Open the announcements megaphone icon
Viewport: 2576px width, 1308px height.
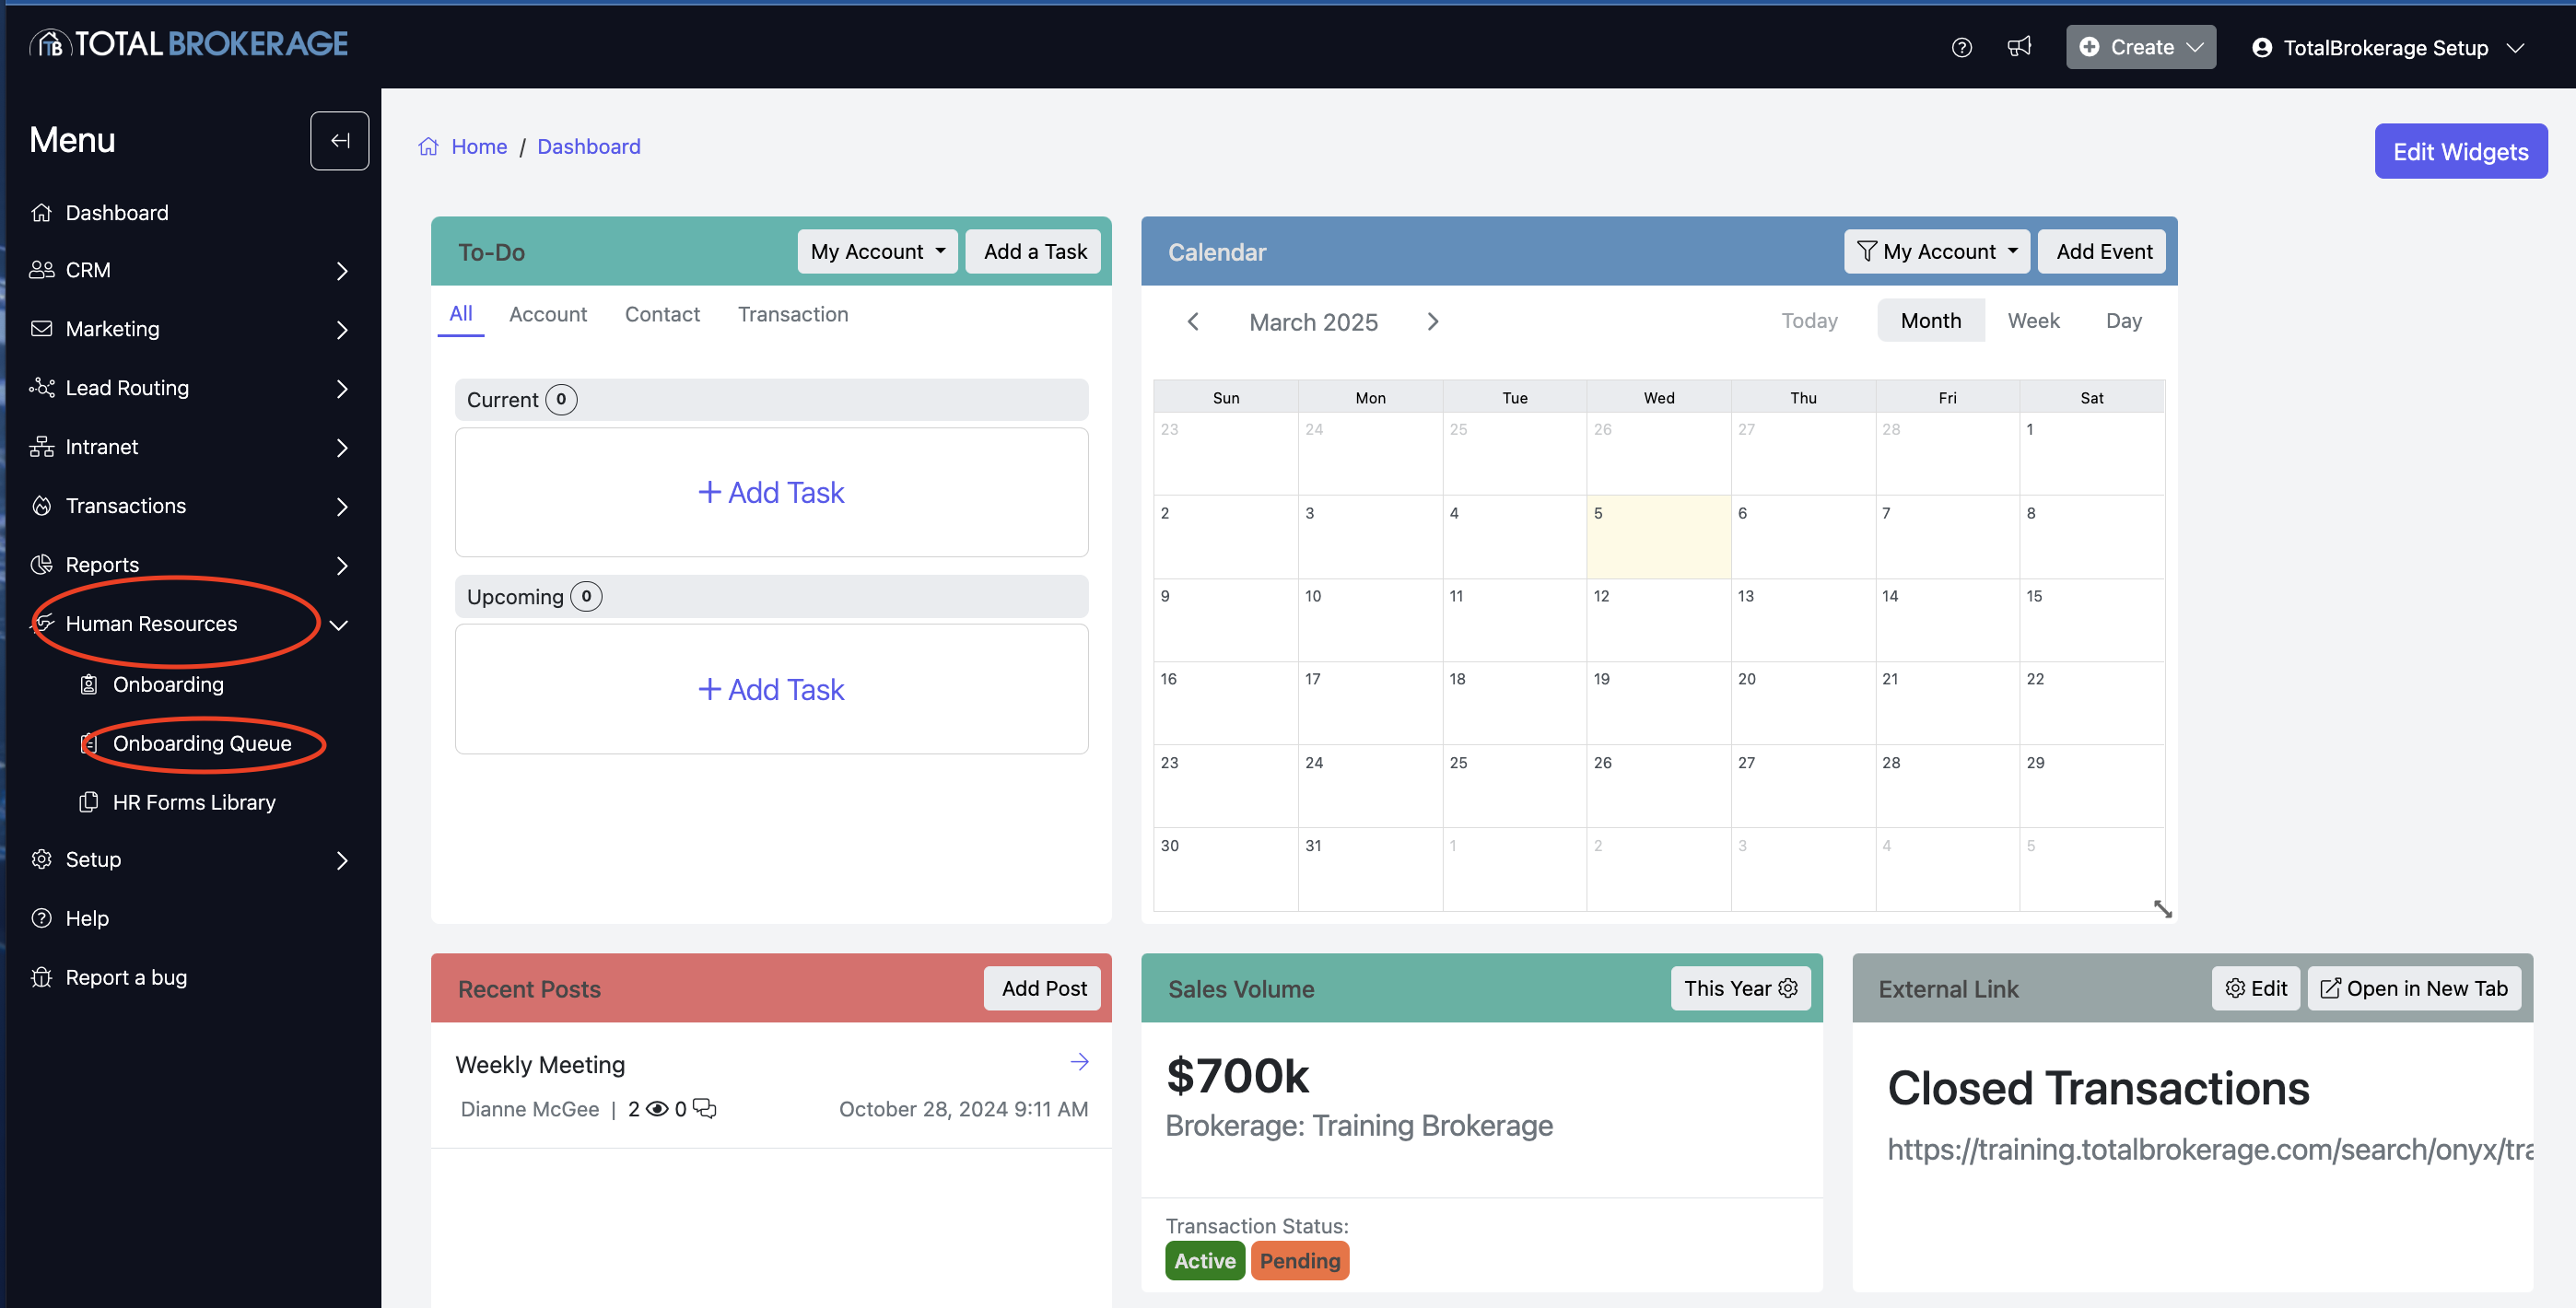(x=2019, y=47)
